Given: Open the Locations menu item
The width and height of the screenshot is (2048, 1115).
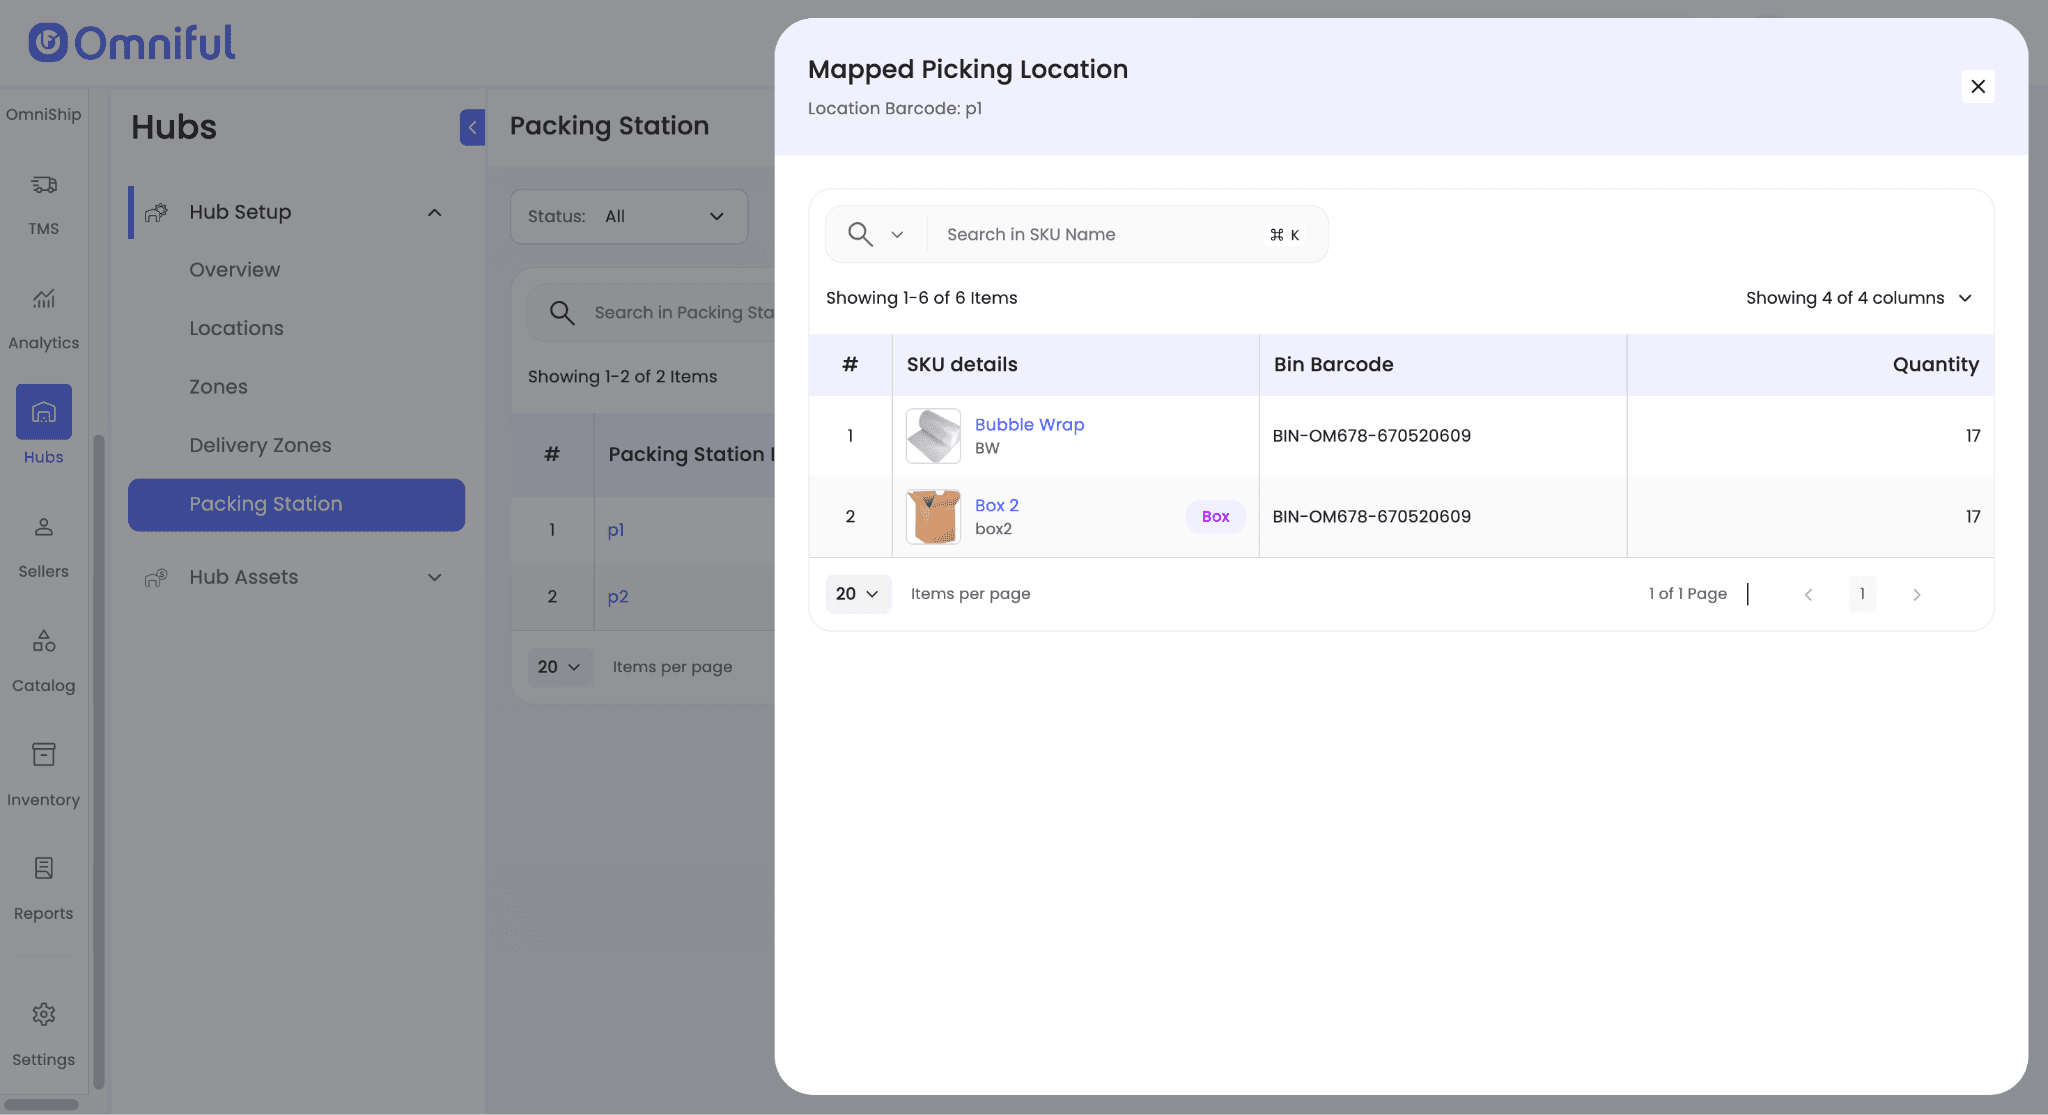Looking at the screenshot, I should pos(236,328).
